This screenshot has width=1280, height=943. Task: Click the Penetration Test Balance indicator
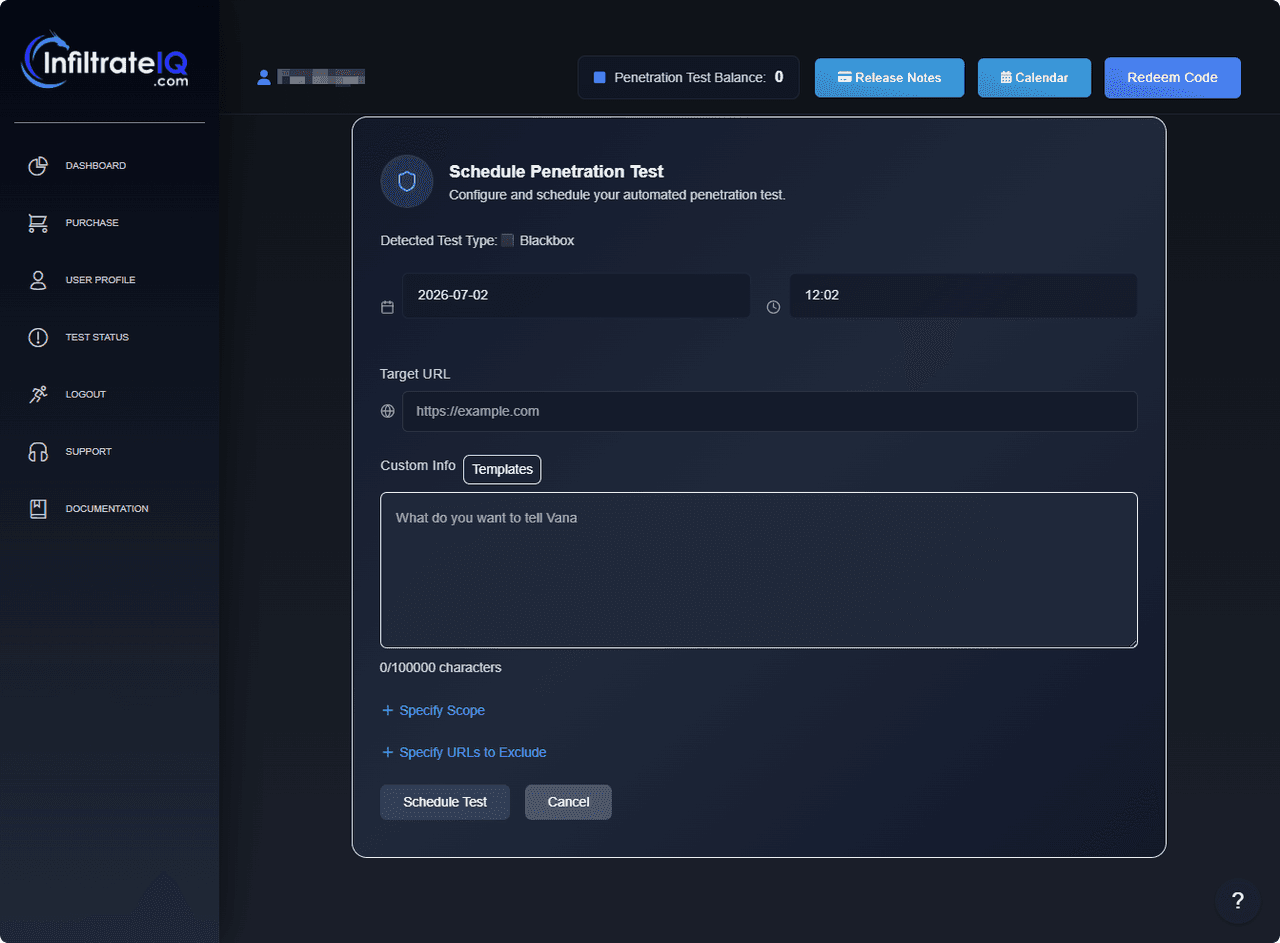[x=688, y=77]
